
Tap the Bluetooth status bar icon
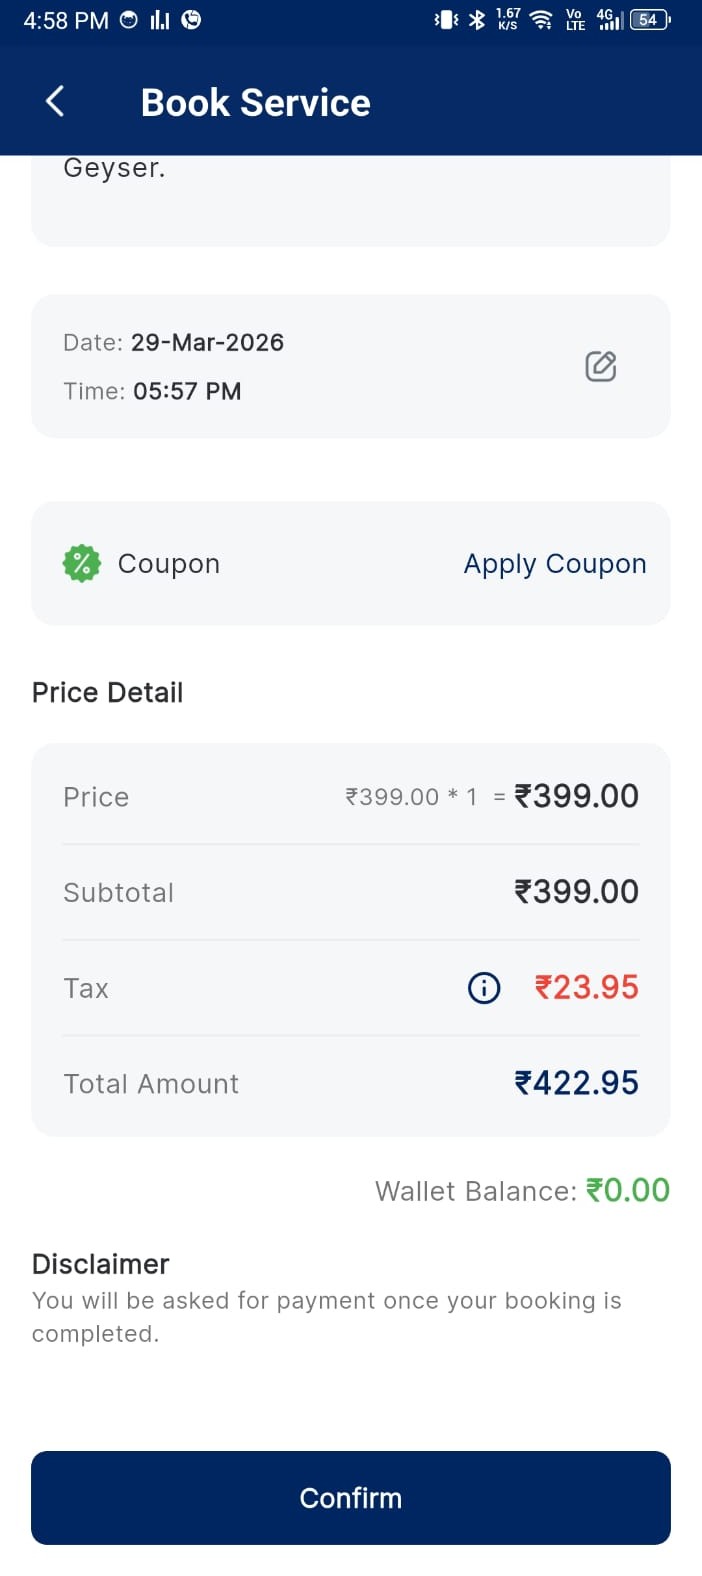click(x=477, y=19)
